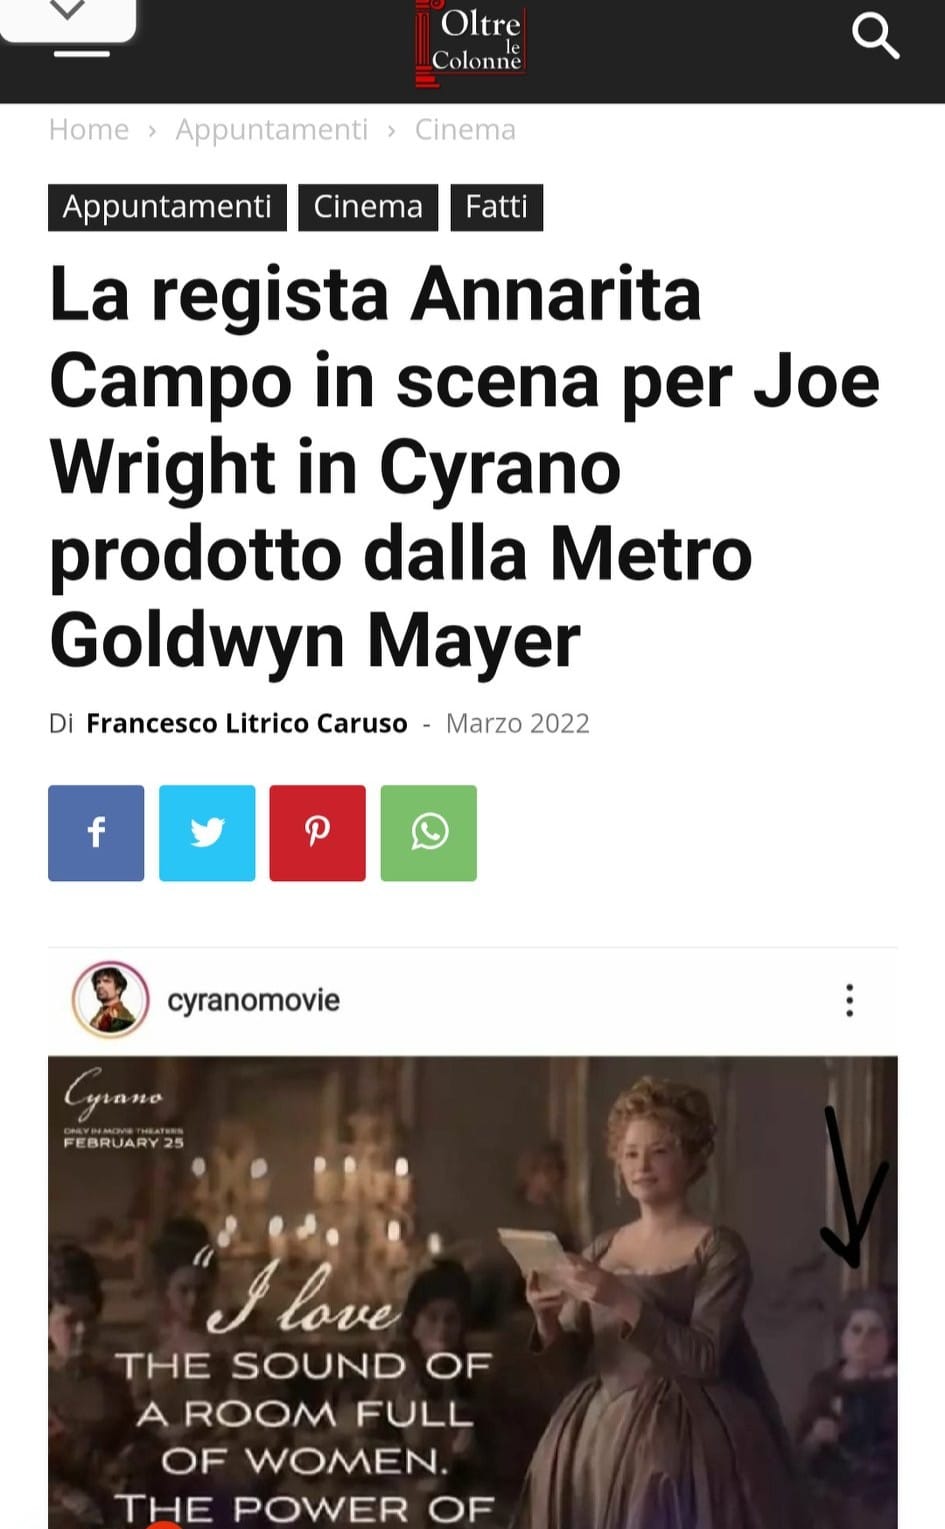
Task: Open the Appuntamenti breadcrumb link
Action: click(272, 130)
